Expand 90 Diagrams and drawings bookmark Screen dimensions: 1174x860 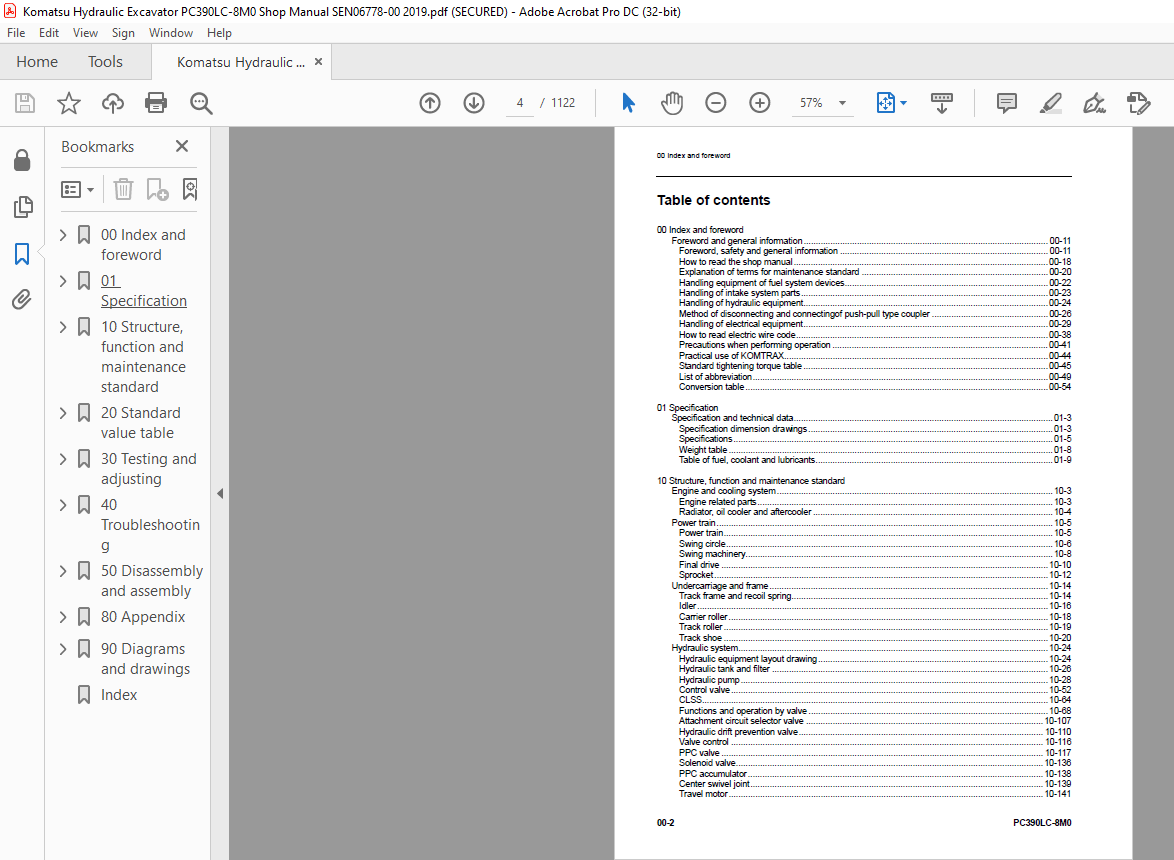coord(64,649)
